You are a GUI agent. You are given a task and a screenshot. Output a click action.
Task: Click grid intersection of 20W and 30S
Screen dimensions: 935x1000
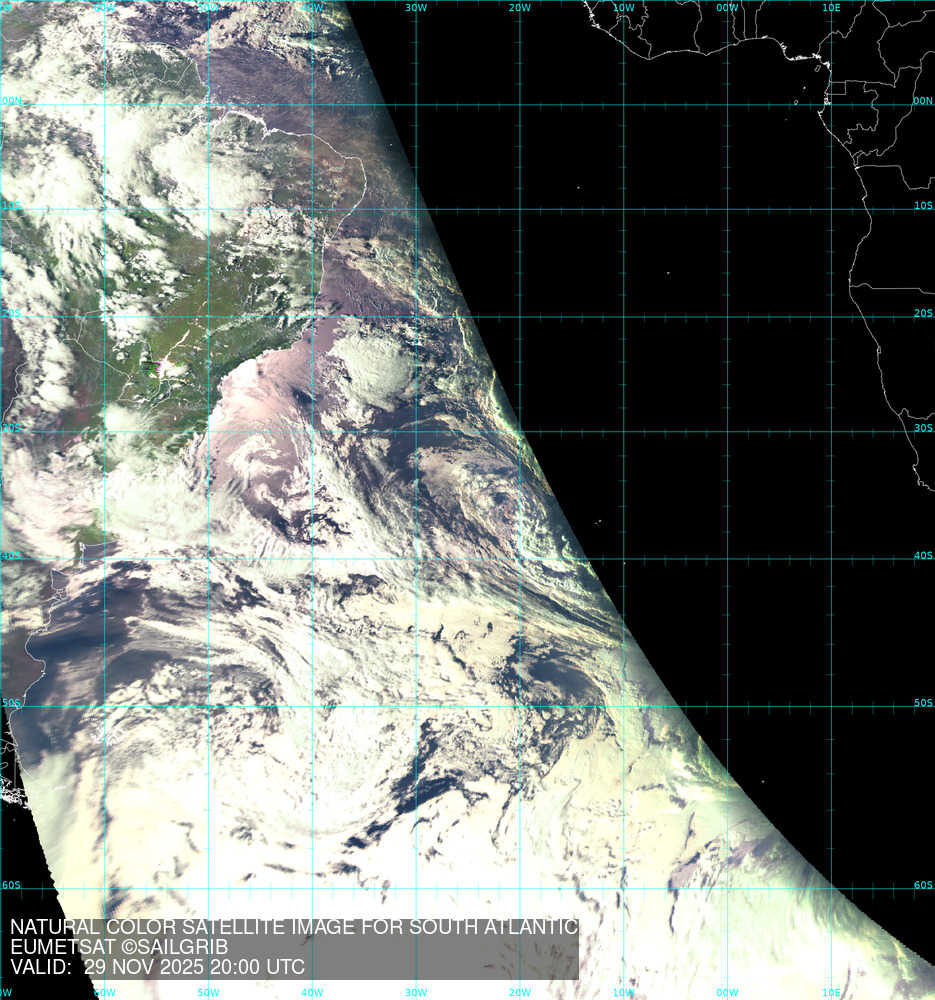(x=520, y=432)
